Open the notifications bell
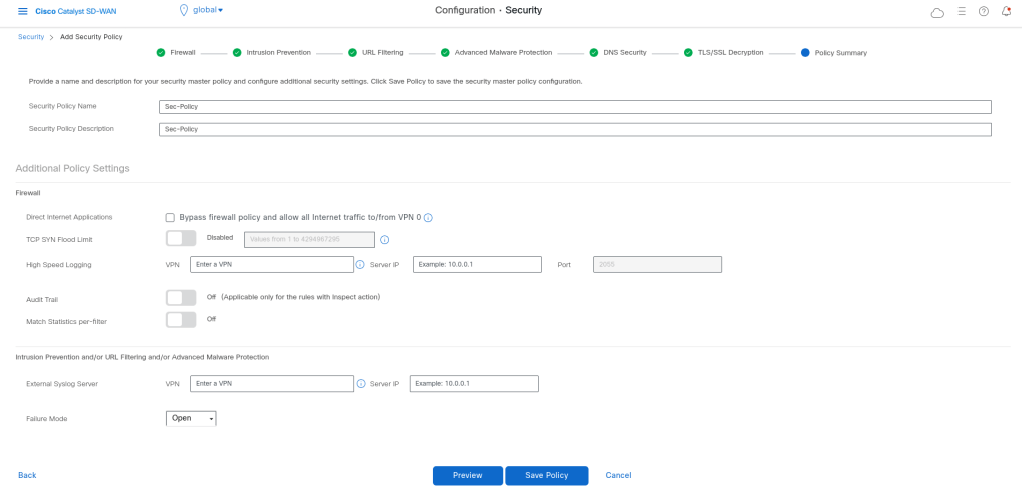Screen dimensions: 1022x493 tap(1006, 11)
